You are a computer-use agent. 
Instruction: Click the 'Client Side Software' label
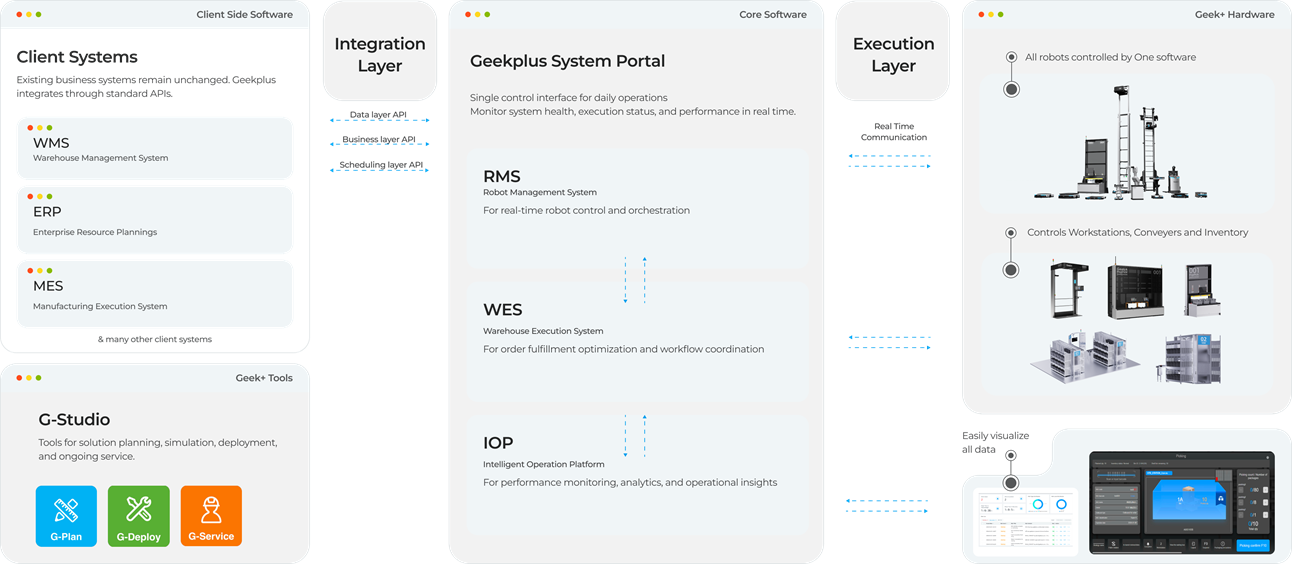[245, 15]
